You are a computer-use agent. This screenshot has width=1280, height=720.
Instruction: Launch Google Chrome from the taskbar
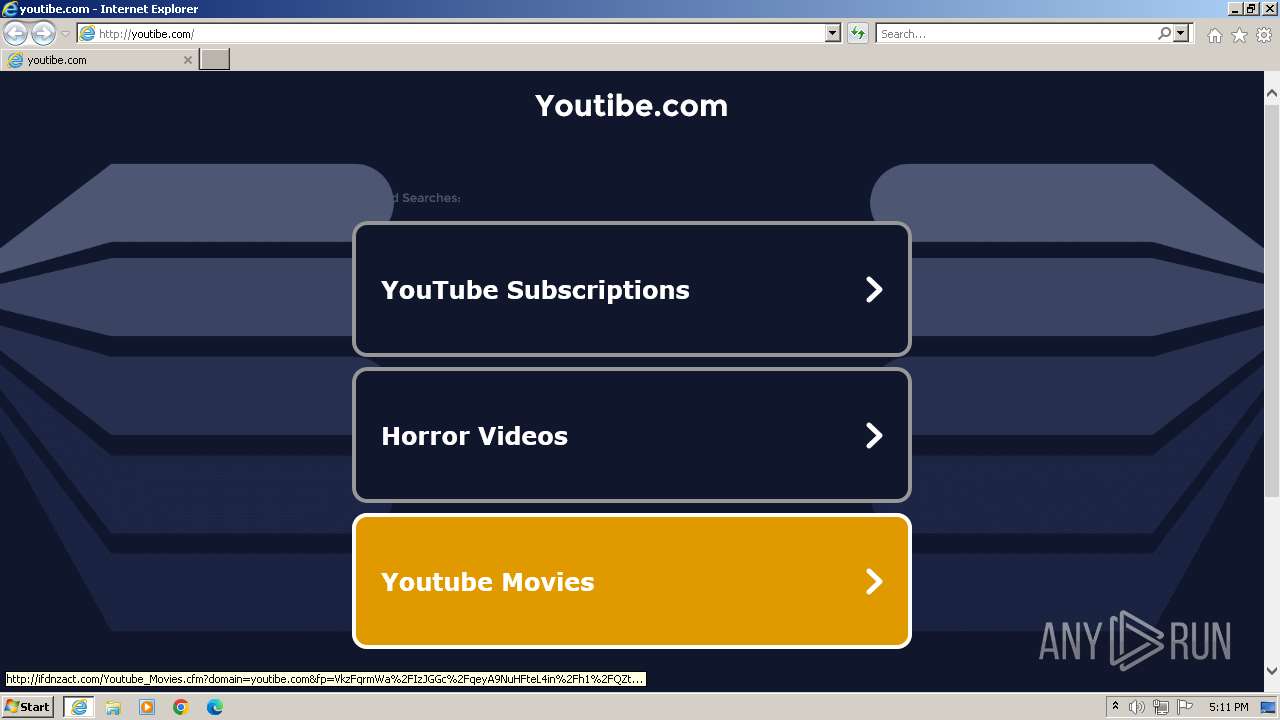click(x=181, y=707)
